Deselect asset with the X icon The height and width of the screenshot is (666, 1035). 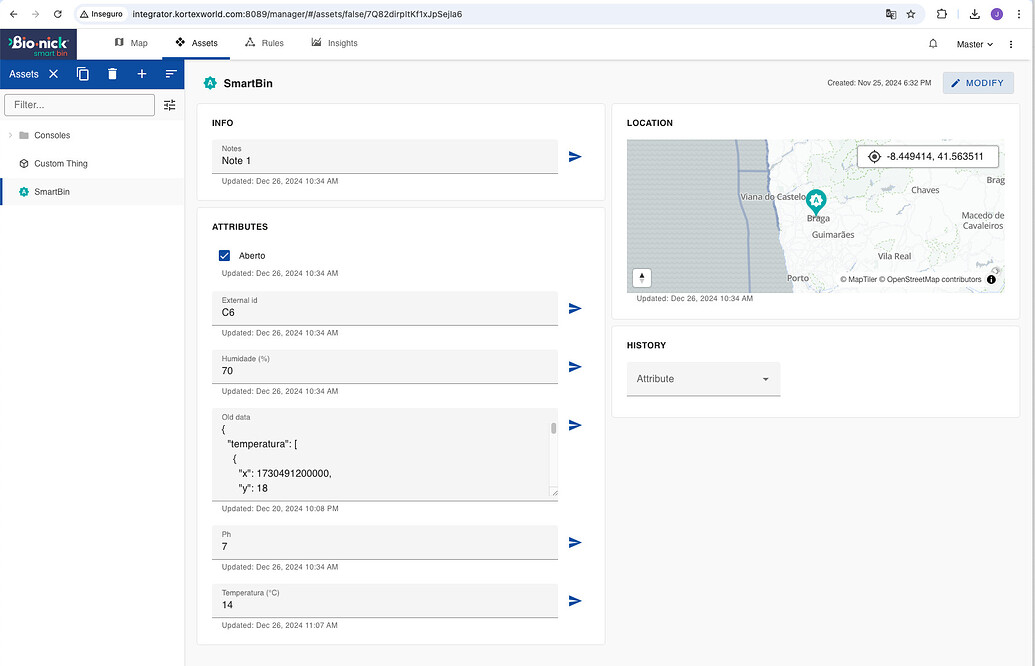click(53, 74)
